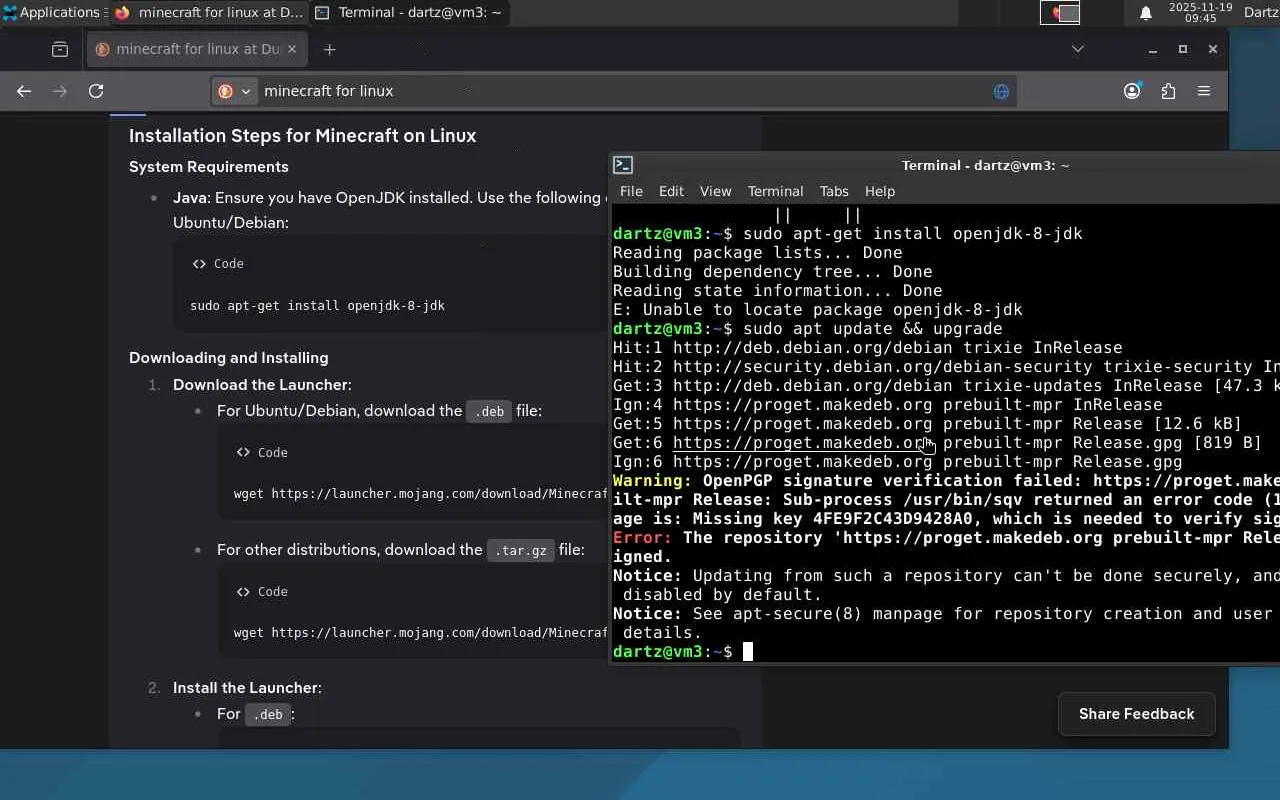1280x800 pixels.
Task: Open underlined proget.makedeb.org link on Get:6 line
Action: (x=802, y=443)
